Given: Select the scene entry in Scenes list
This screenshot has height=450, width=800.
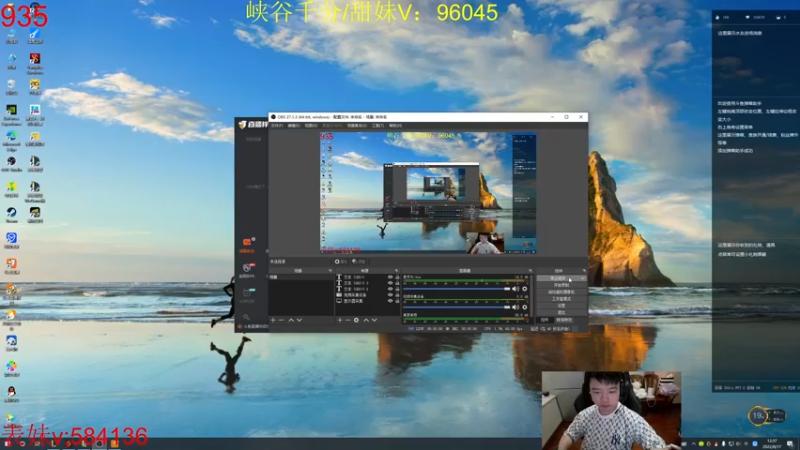Looking at the screenshot, I should coord(301,277).
